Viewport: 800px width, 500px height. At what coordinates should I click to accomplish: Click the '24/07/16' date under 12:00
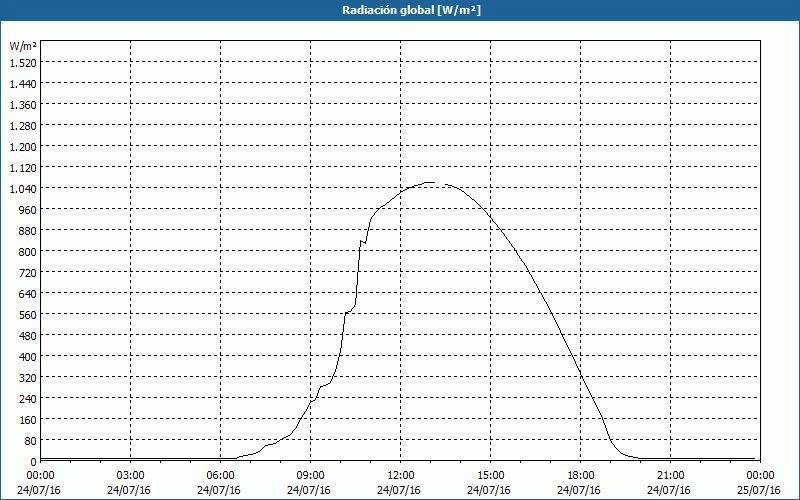pyautogui.click(x=399, y=490)
